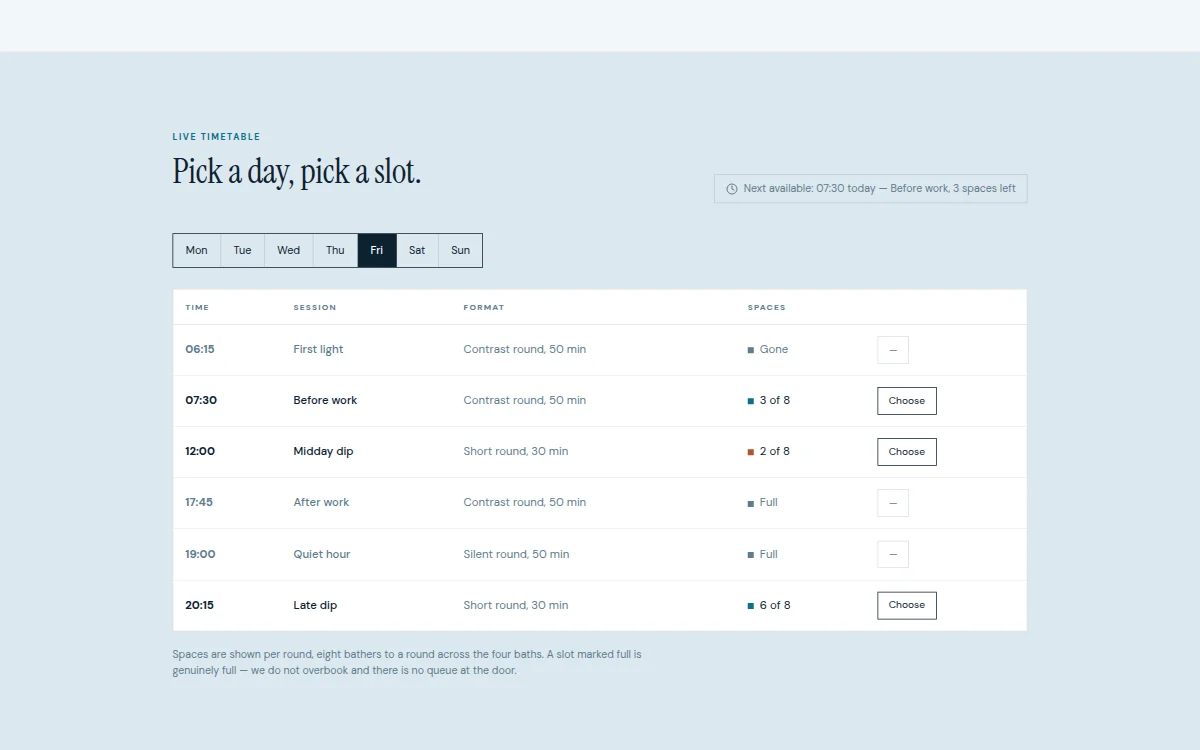Click the teal status square beside 3 of 8
This screenshot has height=750, width=1200.
[x=751, y=401]
